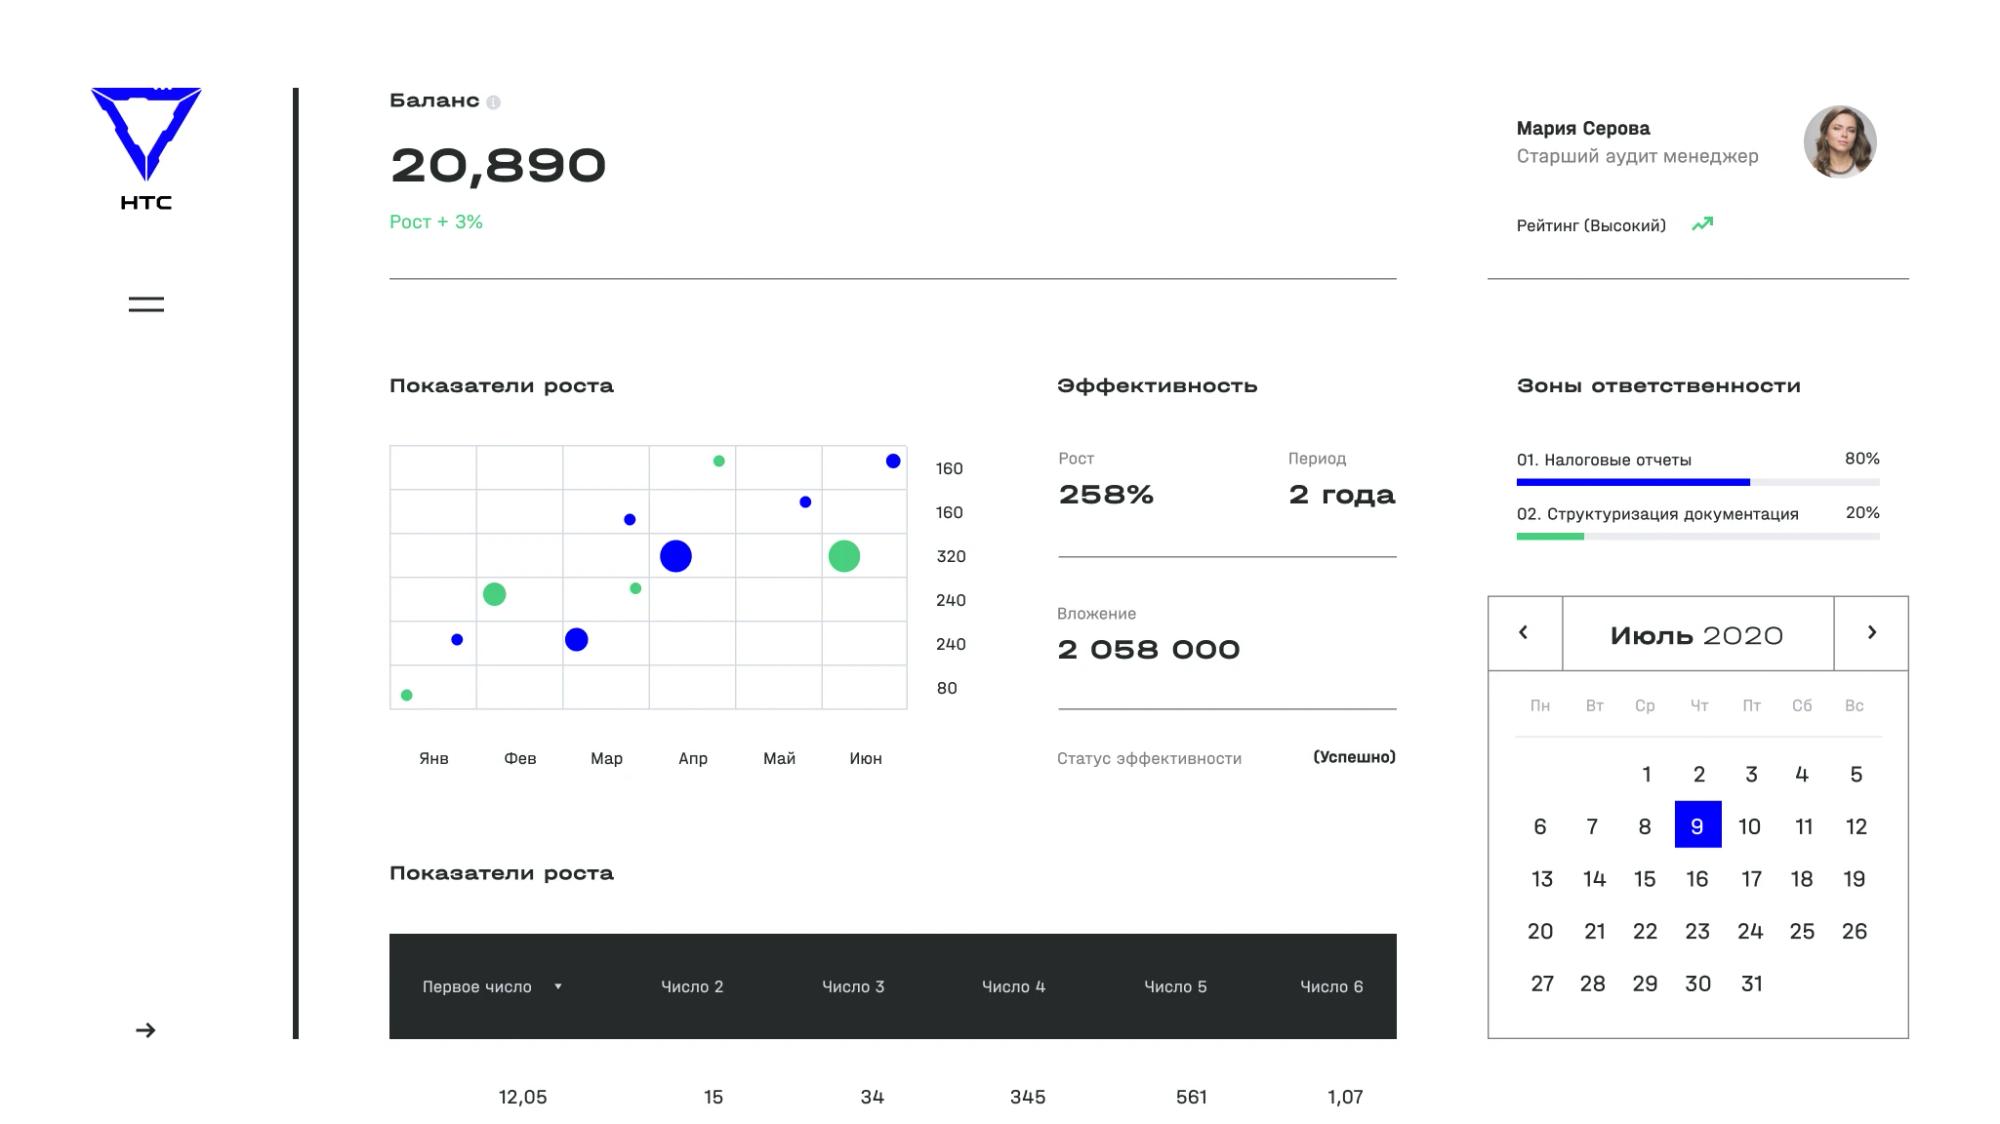Viewport: 2000px width, 1124px height.
Task: Expand the Первое число column dropdown arrow
Action: click(x=558, y=987)
